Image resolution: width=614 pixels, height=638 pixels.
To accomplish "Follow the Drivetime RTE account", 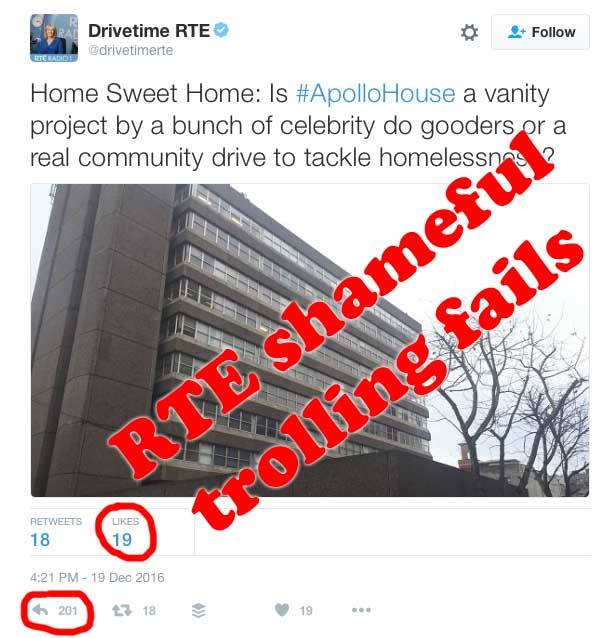I will [540, 32].
